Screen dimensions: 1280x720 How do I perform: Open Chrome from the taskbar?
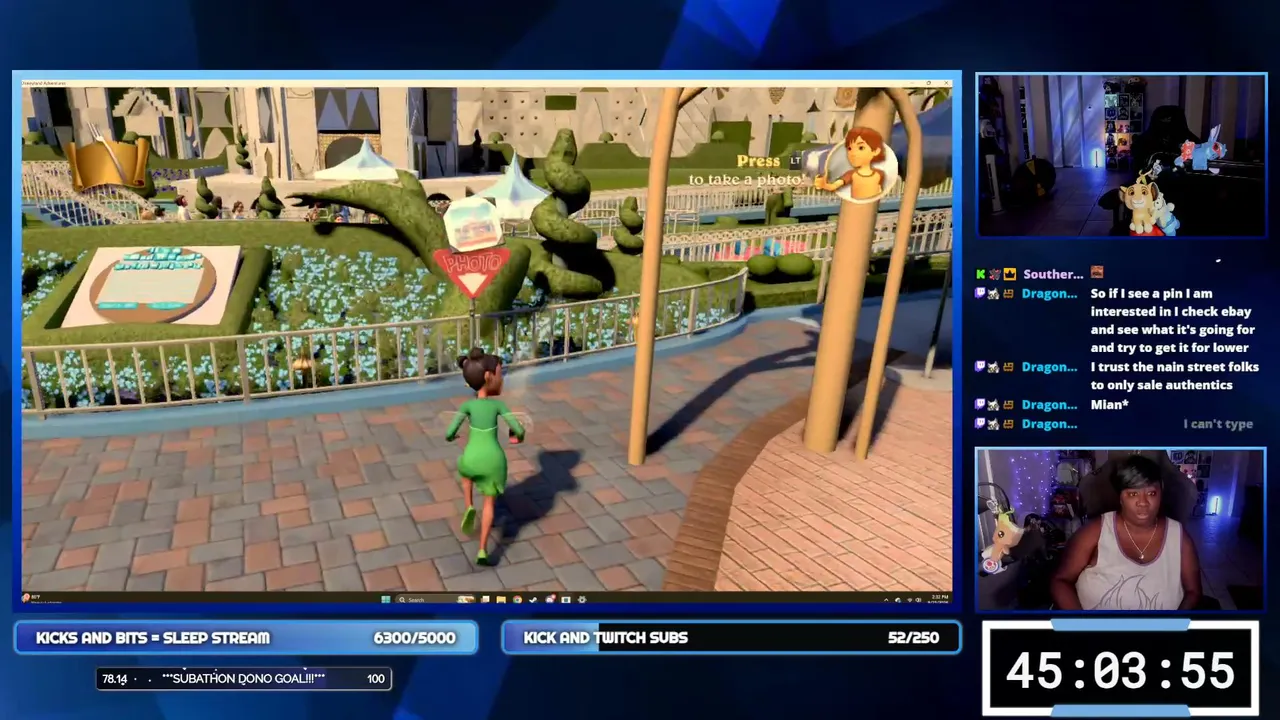[x=517, y=600]
